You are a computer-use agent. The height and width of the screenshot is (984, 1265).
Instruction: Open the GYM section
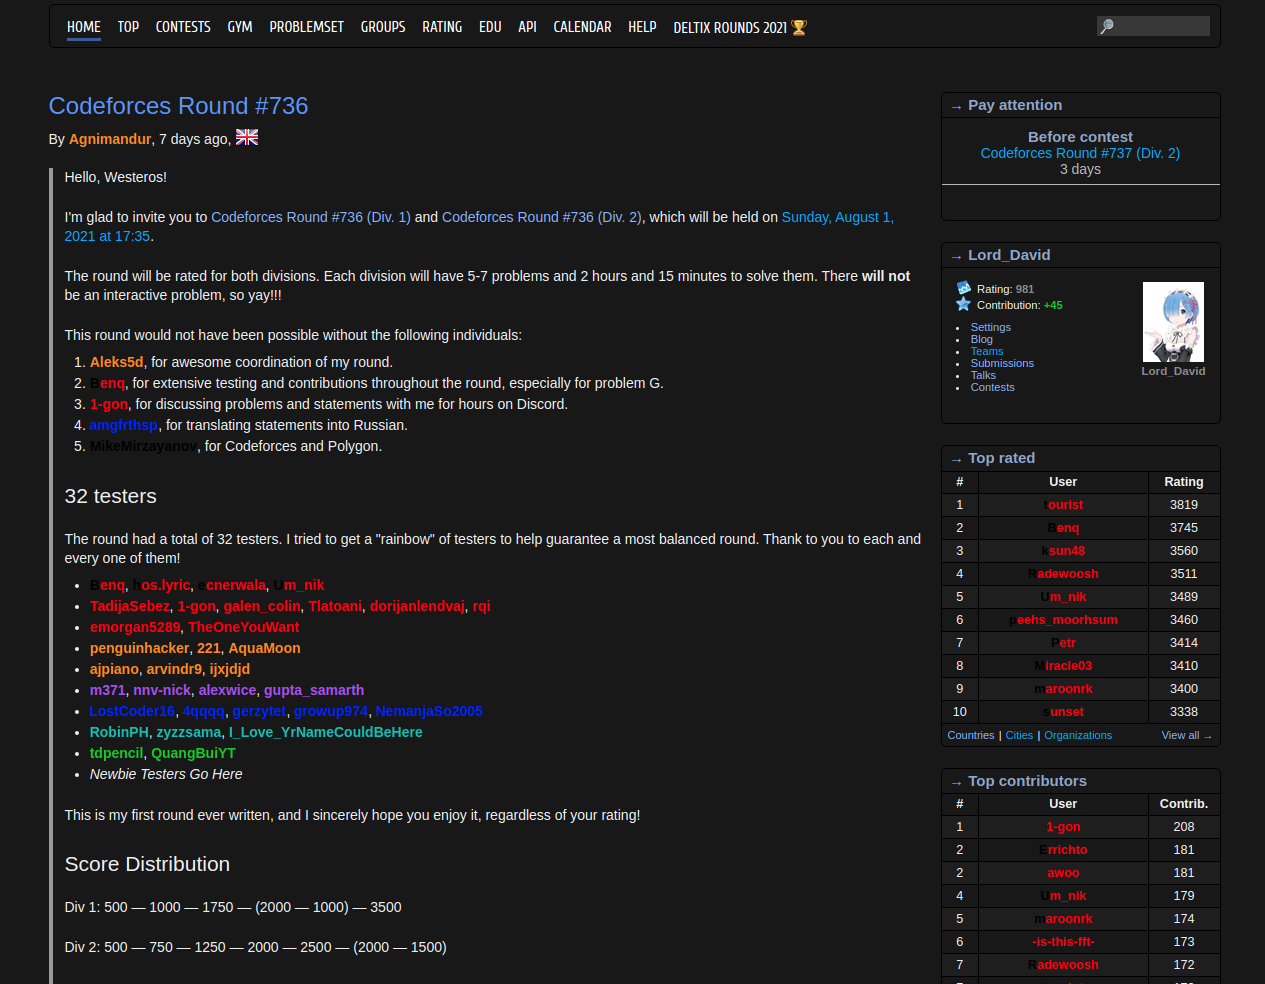240,27
